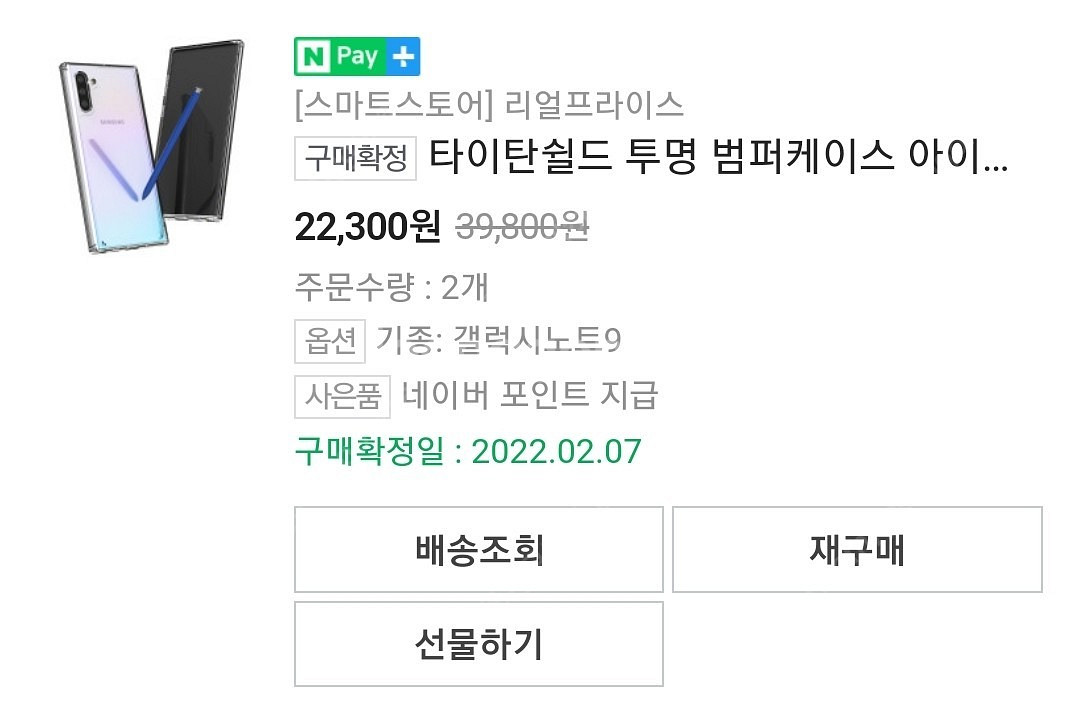
Task: Select the 구매확정 status badge
Action: 356,159
